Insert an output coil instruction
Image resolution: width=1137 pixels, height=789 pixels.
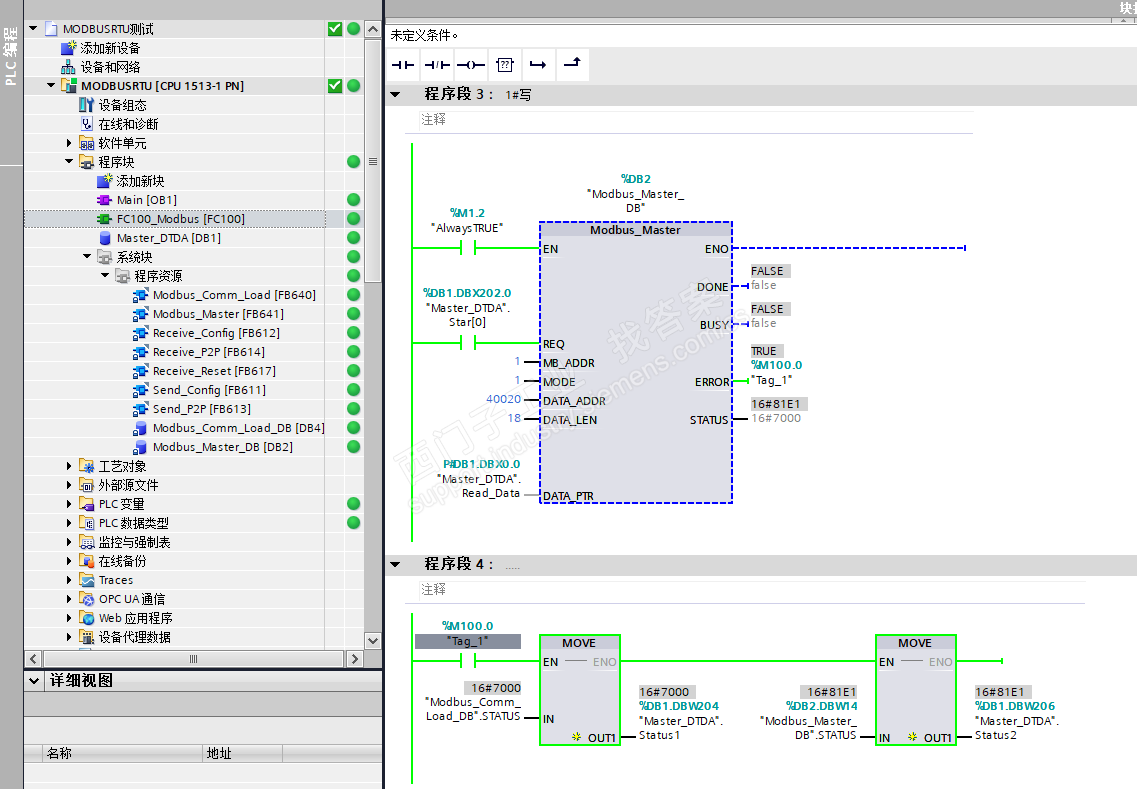(470, 65)
